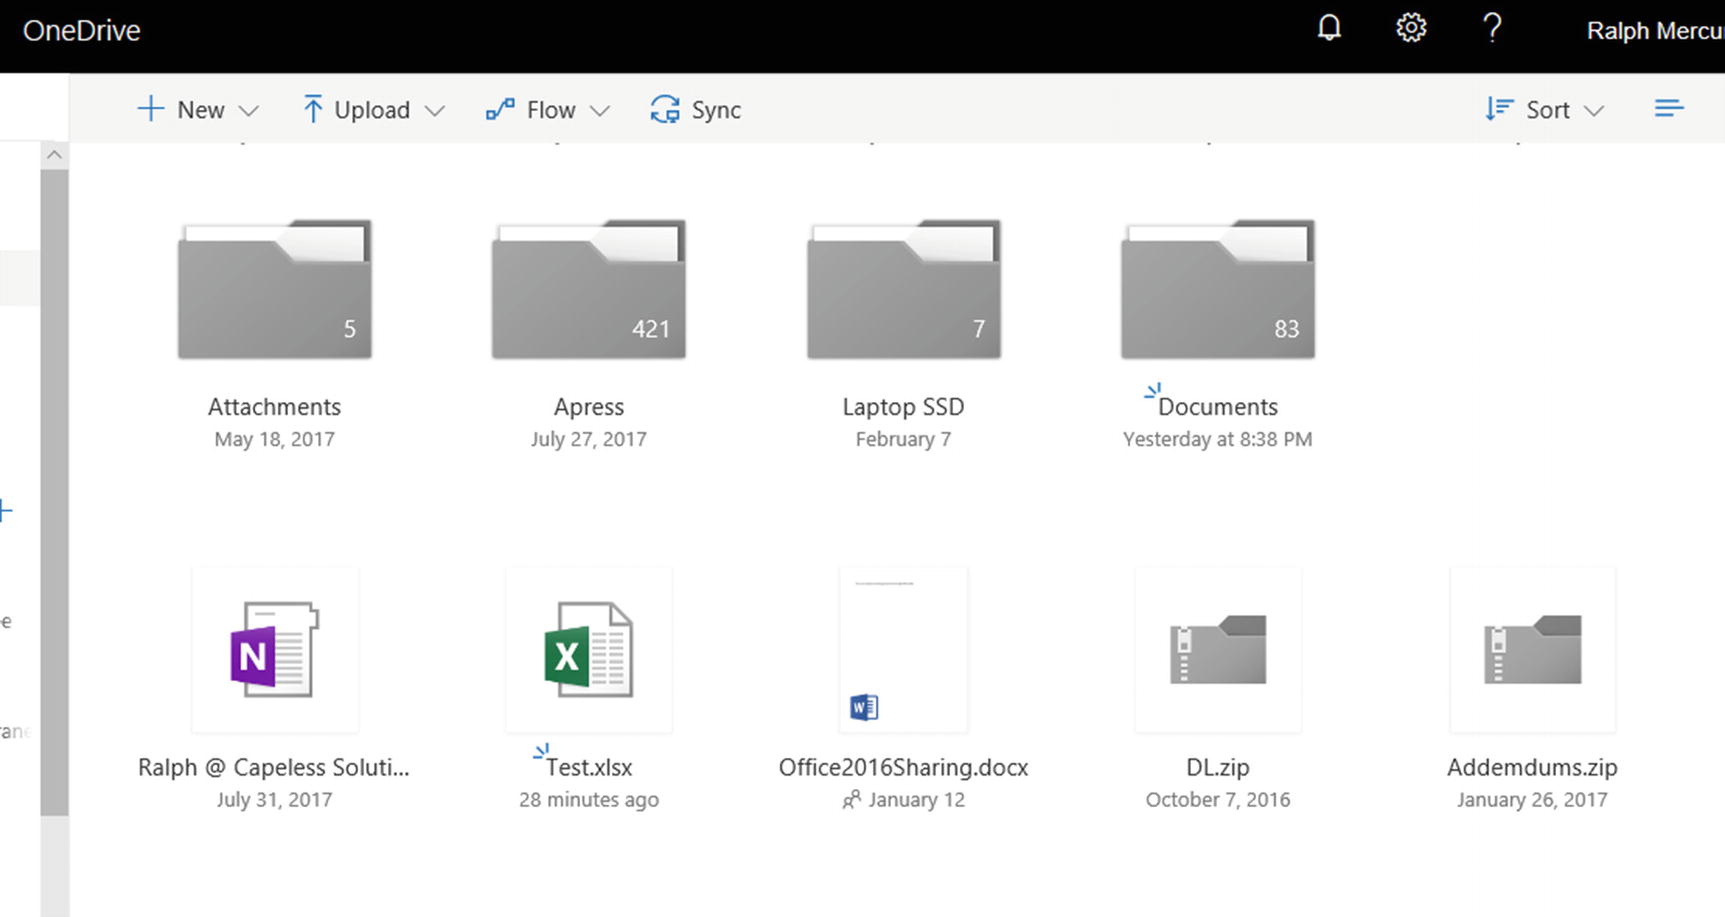
Task: Click the help question mark
Action: click(1492, 28)
